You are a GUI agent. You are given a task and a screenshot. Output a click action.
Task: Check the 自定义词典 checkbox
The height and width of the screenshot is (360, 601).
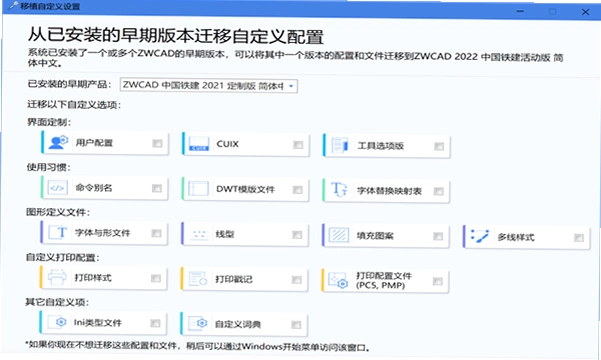[296, 325]
